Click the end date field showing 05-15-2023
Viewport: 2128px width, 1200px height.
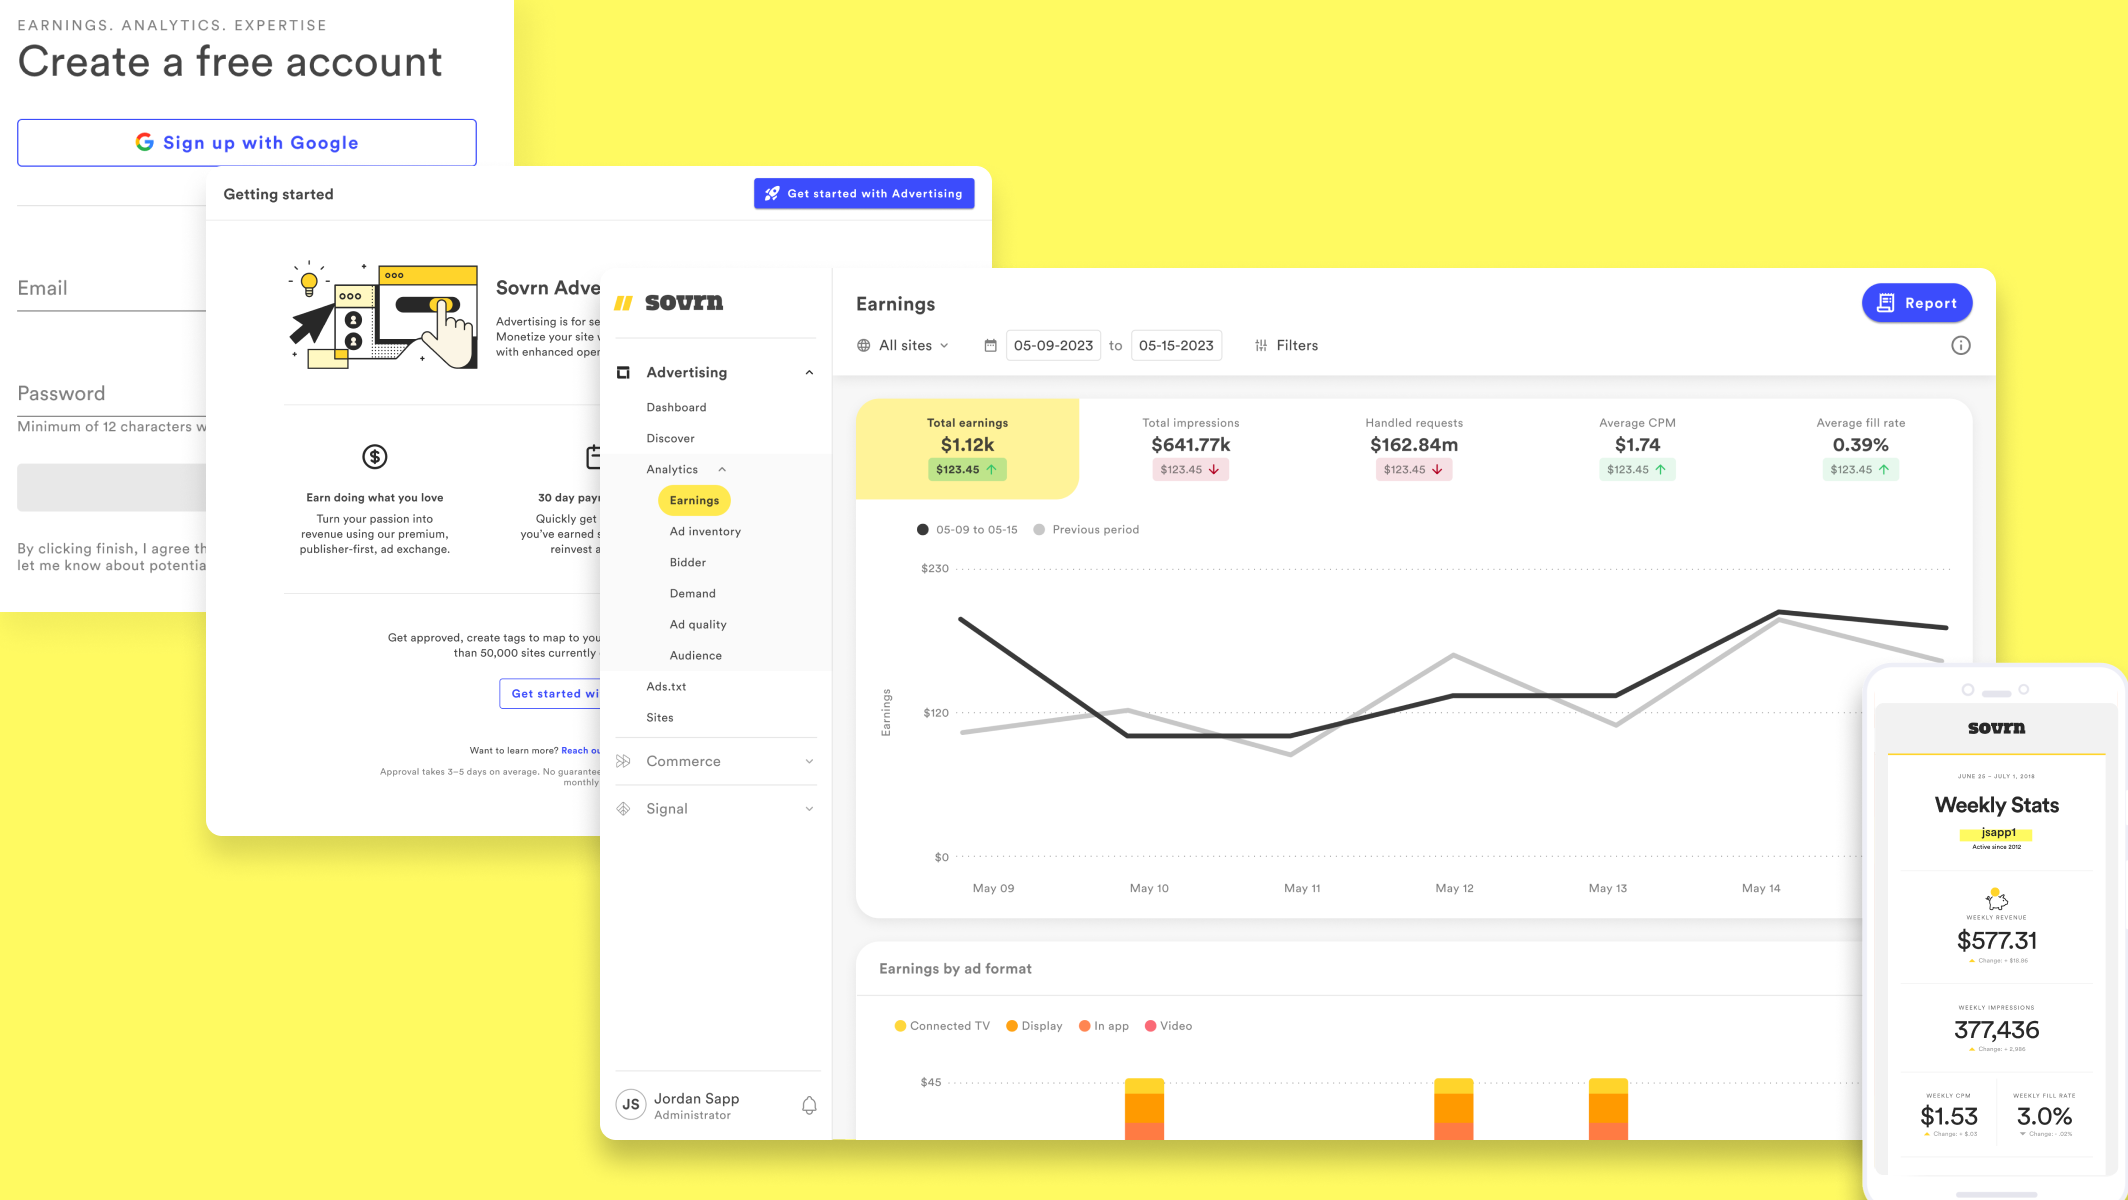tap(1176, 345)
